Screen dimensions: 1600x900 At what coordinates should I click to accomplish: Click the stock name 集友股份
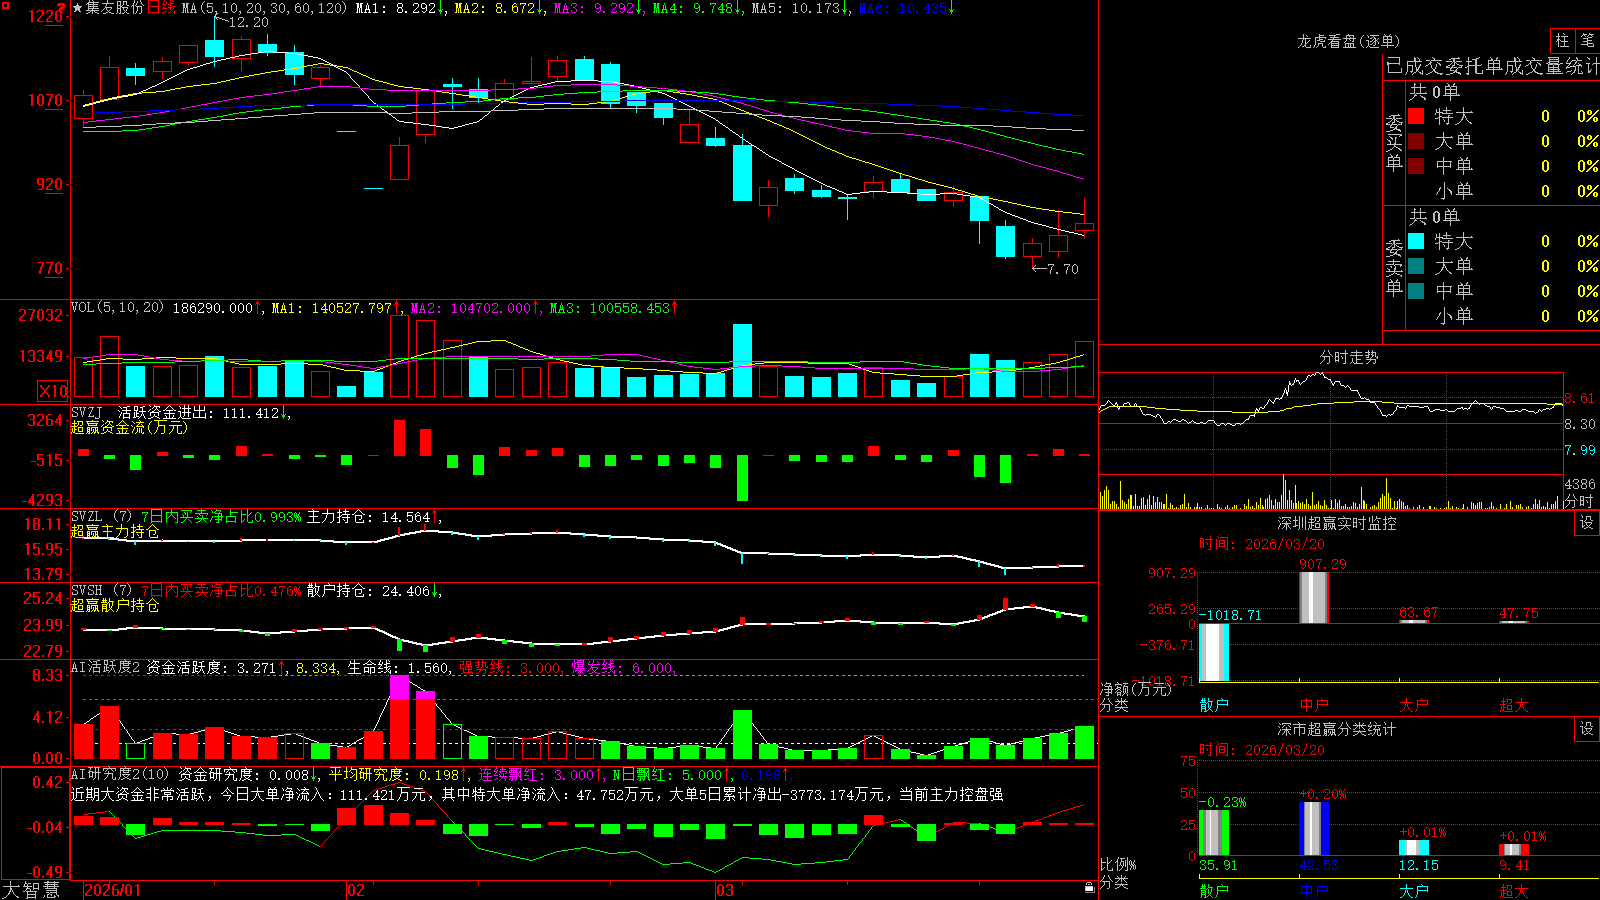[115, 8]
